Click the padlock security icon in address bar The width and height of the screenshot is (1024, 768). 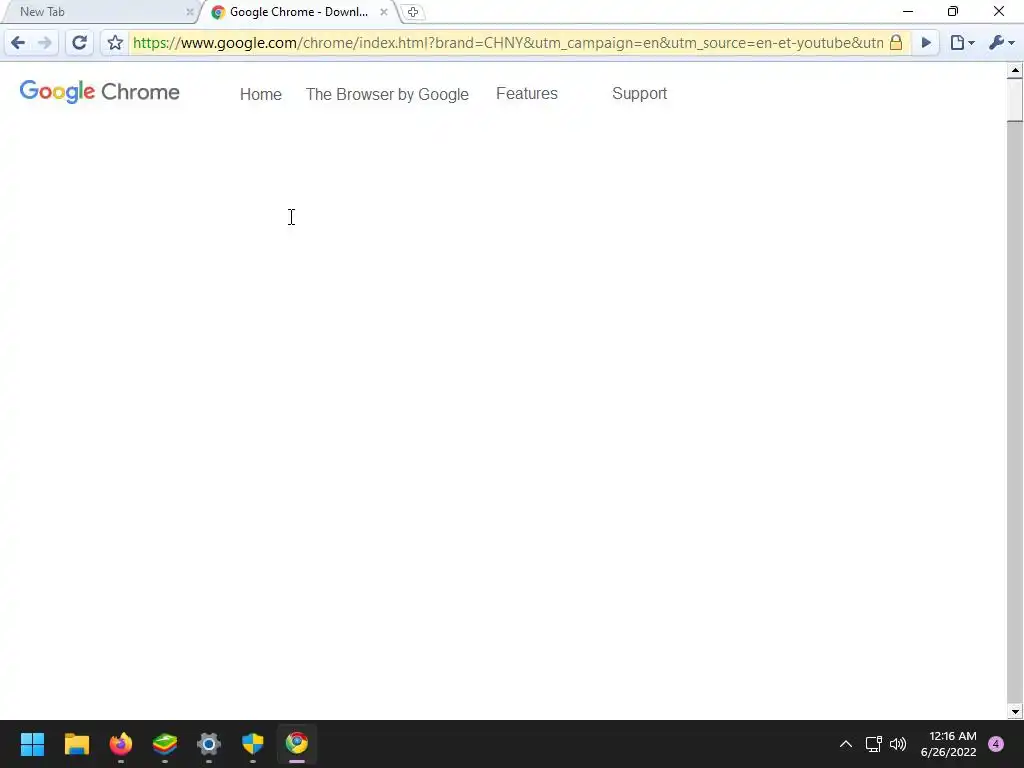click(x=896, y=43)
